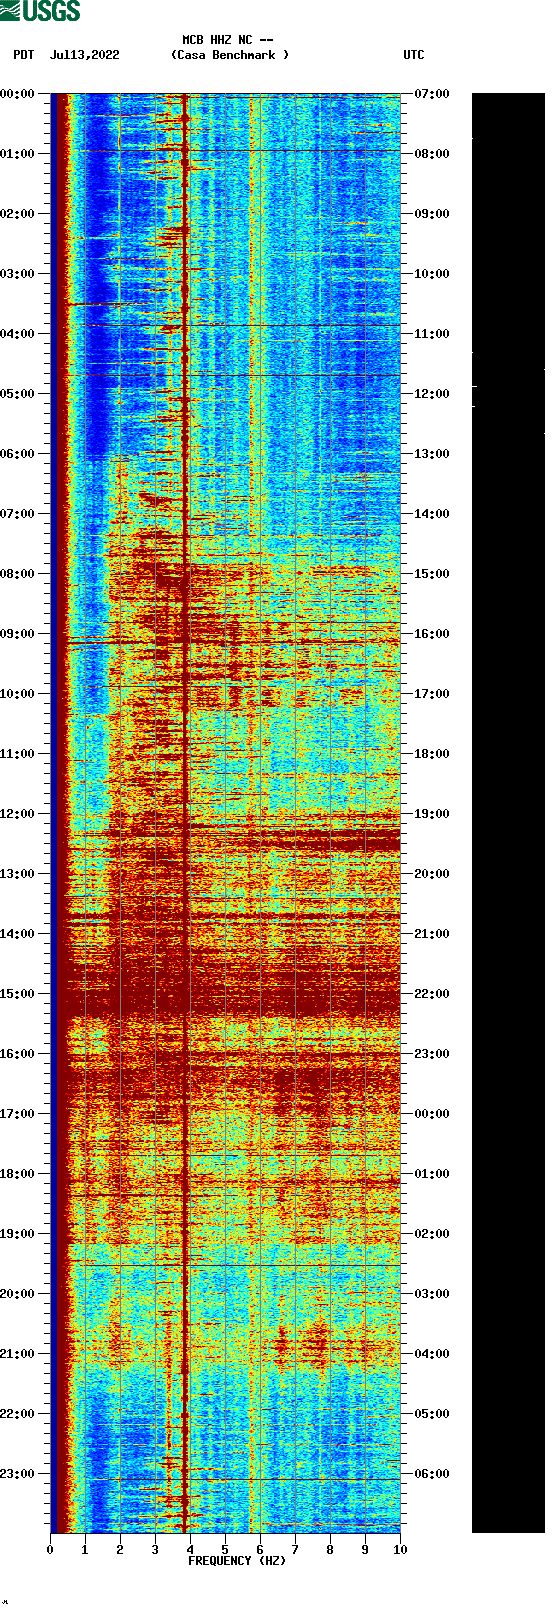Click the 03:00 PDT time label

18,274
